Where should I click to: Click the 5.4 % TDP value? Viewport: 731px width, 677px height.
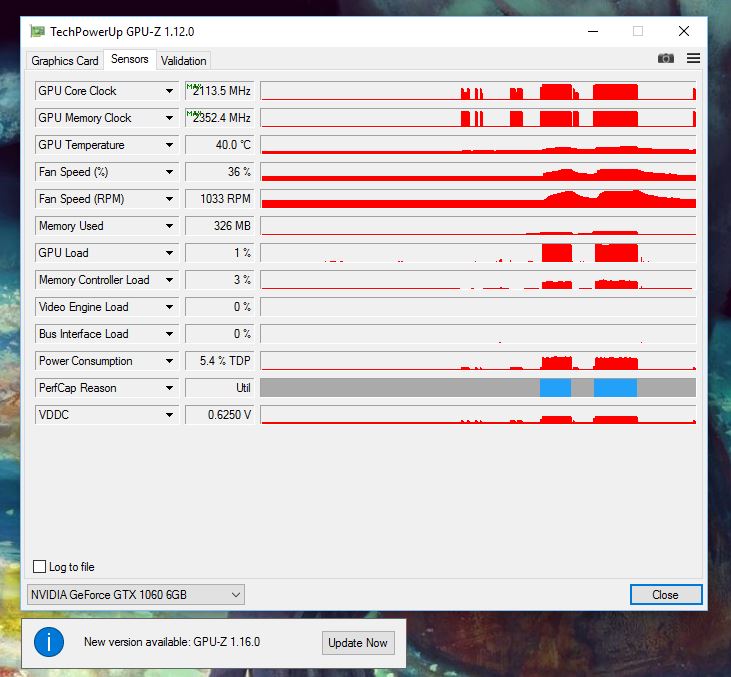click(x=220, y=361)
